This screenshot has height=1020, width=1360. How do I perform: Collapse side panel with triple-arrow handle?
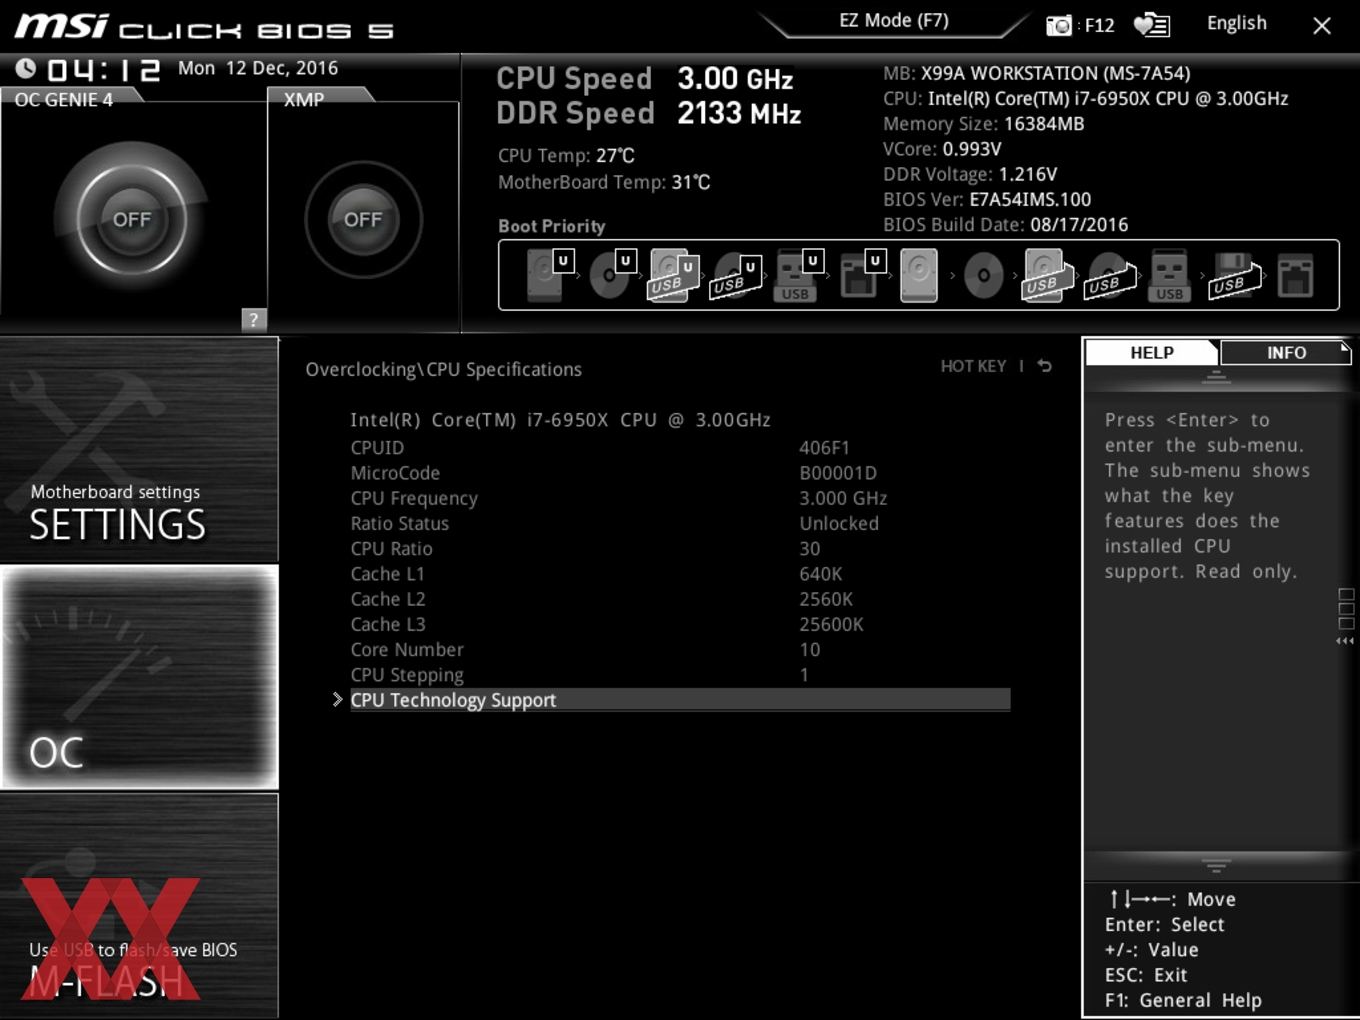[1345, 641]
